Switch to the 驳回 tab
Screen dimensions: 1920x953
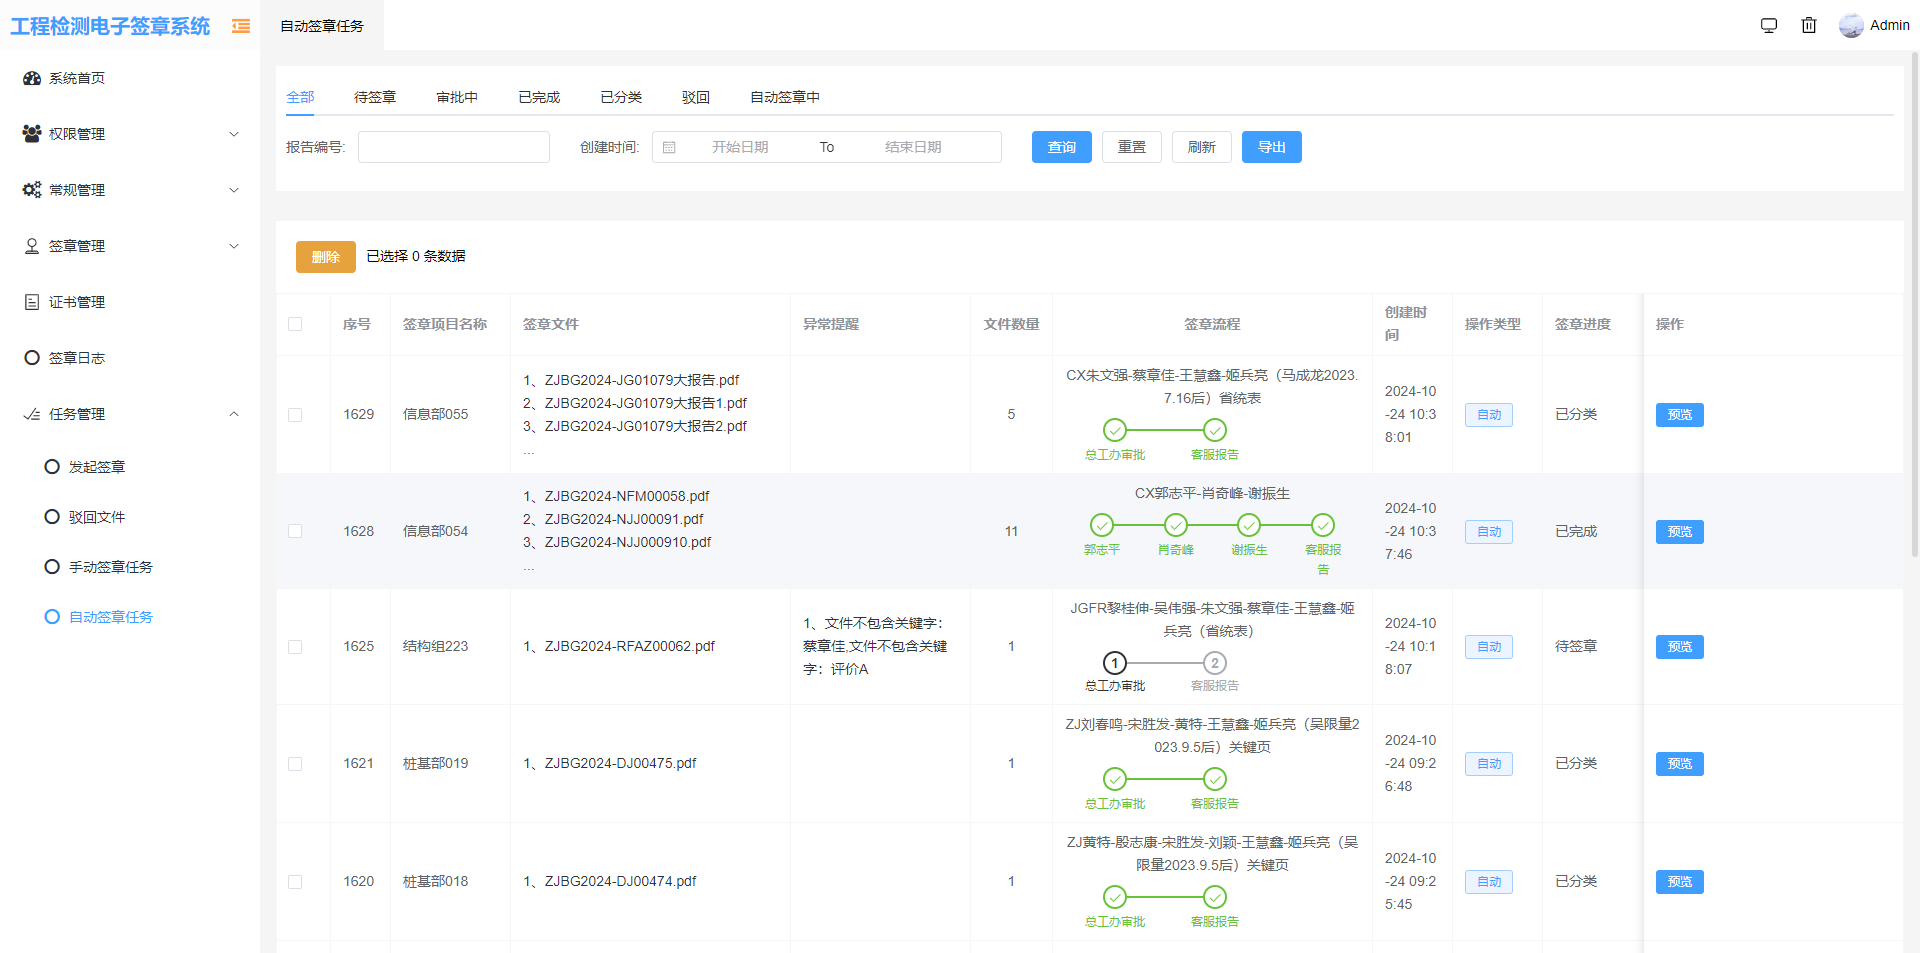point(696,97)
